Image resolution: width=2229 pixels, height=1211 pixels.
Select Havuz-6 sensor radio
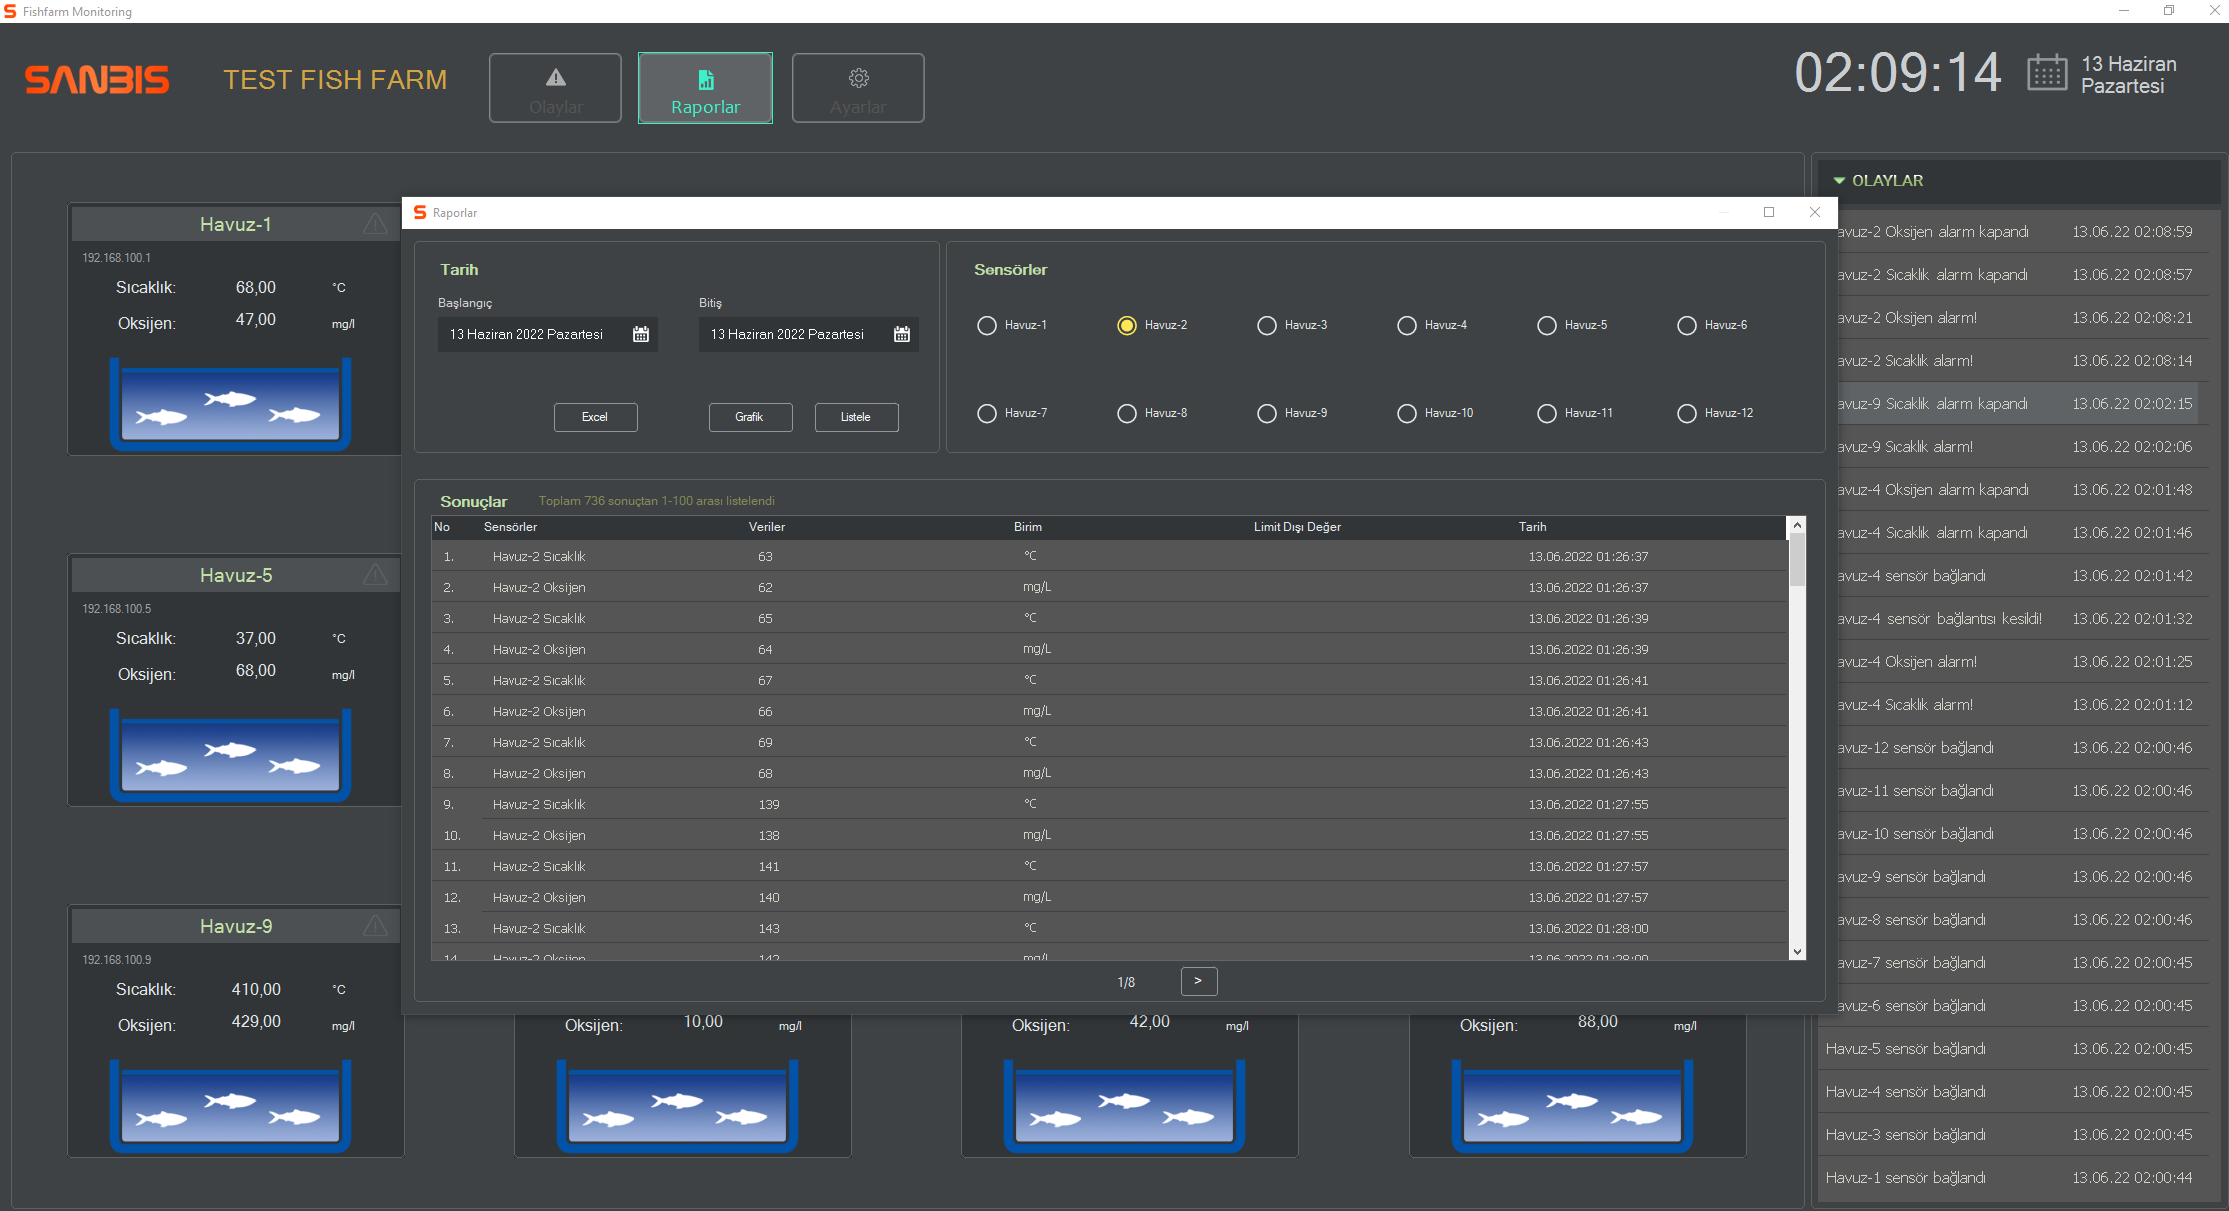(1687, 325)
